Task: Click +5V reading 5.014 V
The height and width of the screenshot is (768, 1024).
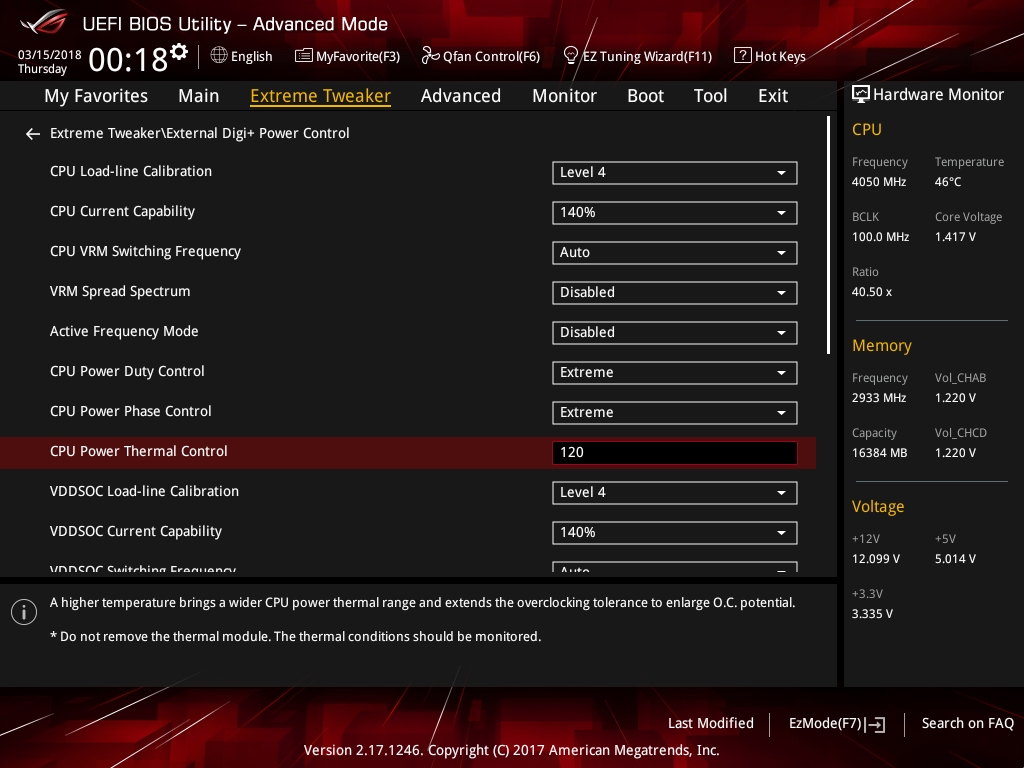Action: 955,559
